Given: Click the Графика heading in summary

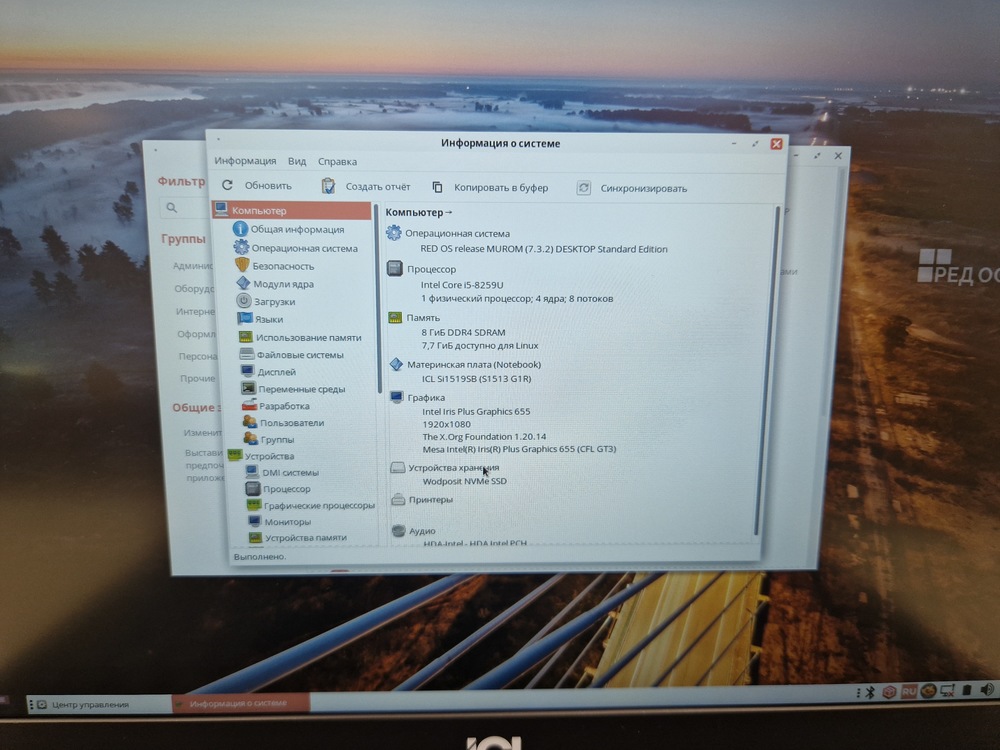Looking at the screenshot, I should [426, 397].
